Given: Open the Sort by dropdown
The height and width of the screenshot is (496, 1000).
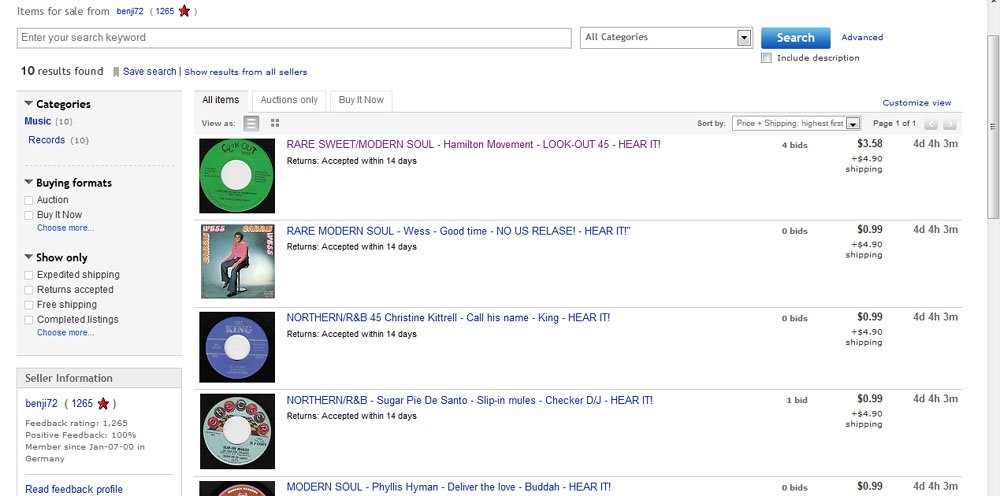Looking at the screenshot, I should pos(797,123).
